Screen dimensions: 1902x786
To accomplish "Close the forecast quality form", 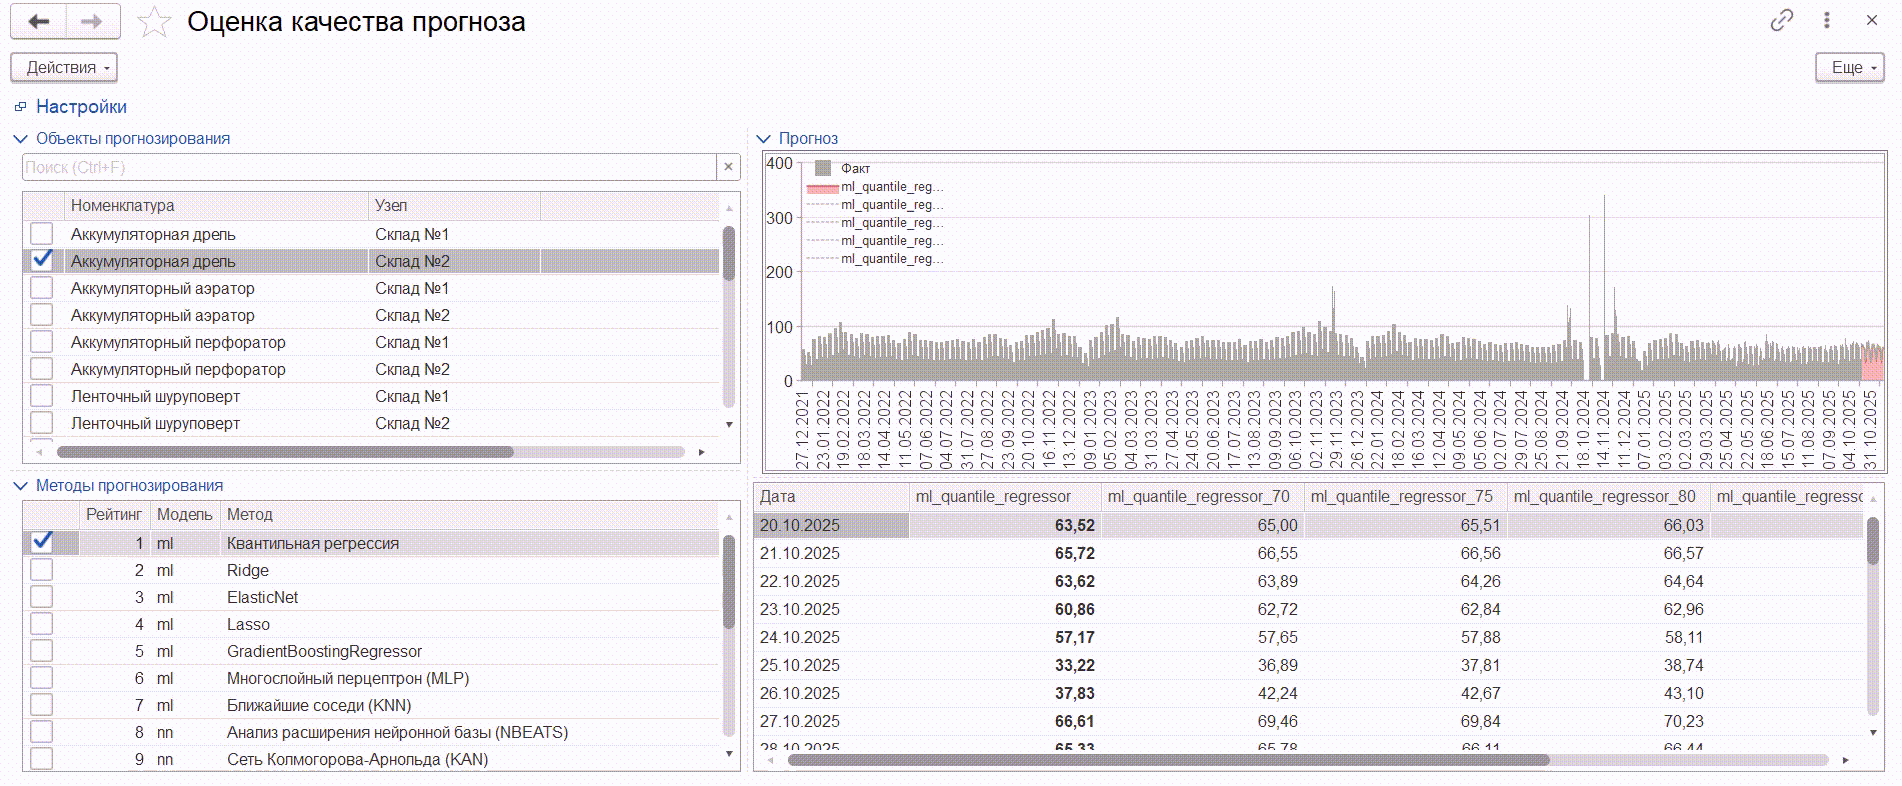I will (x=1872, y=21).
